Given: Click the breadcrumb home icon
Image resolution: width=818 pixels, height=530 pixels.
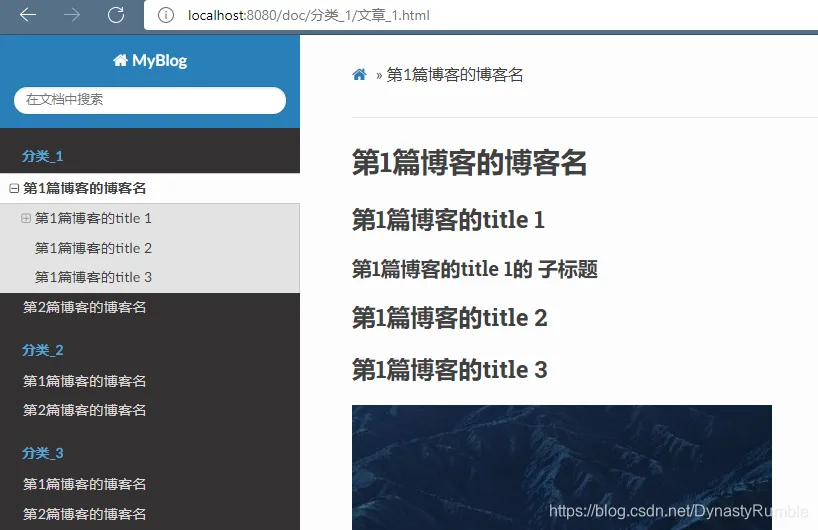Looking at the screenshot, I should (359, 75).
